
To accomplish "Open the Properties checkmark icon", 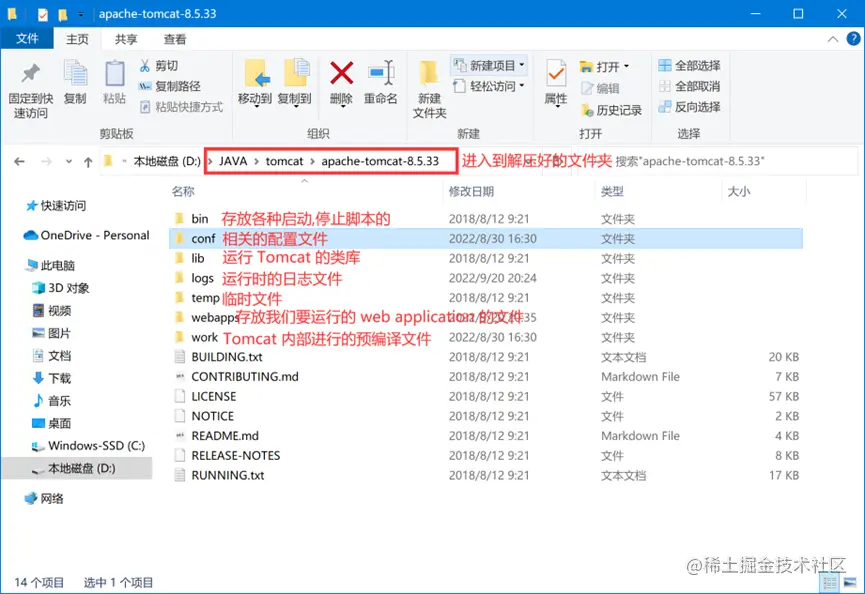I will (x=556, y=74).
